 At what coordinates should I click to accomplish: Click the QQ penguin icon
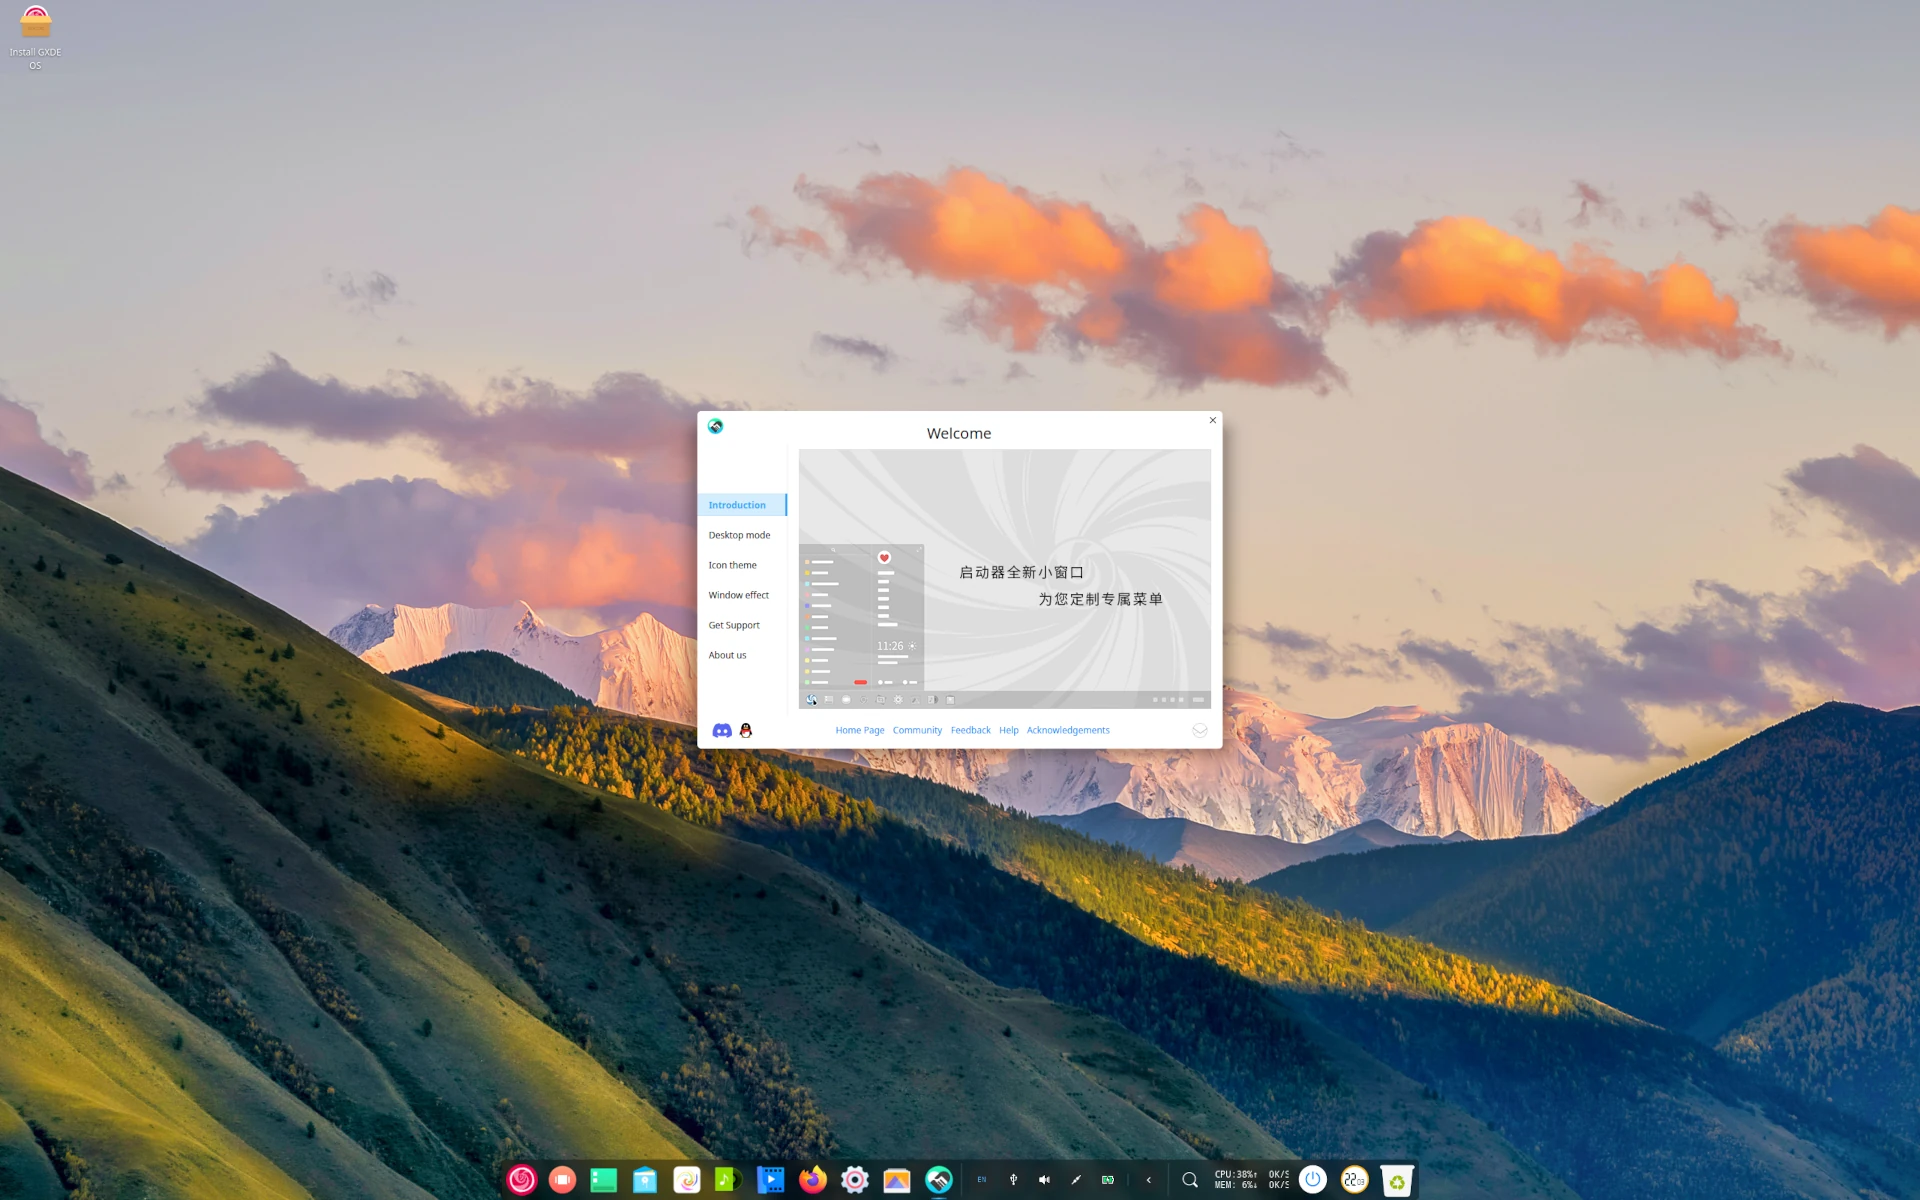click(x=746, y=731)
